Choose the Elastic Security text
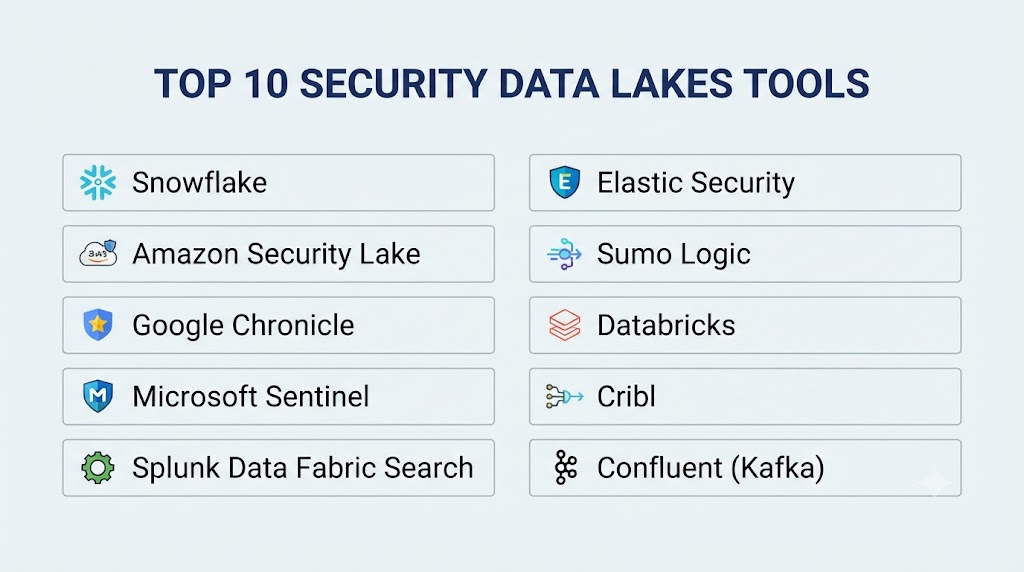Image resolution: width=1024 pixels, height=572 pixels. point(696,183)
